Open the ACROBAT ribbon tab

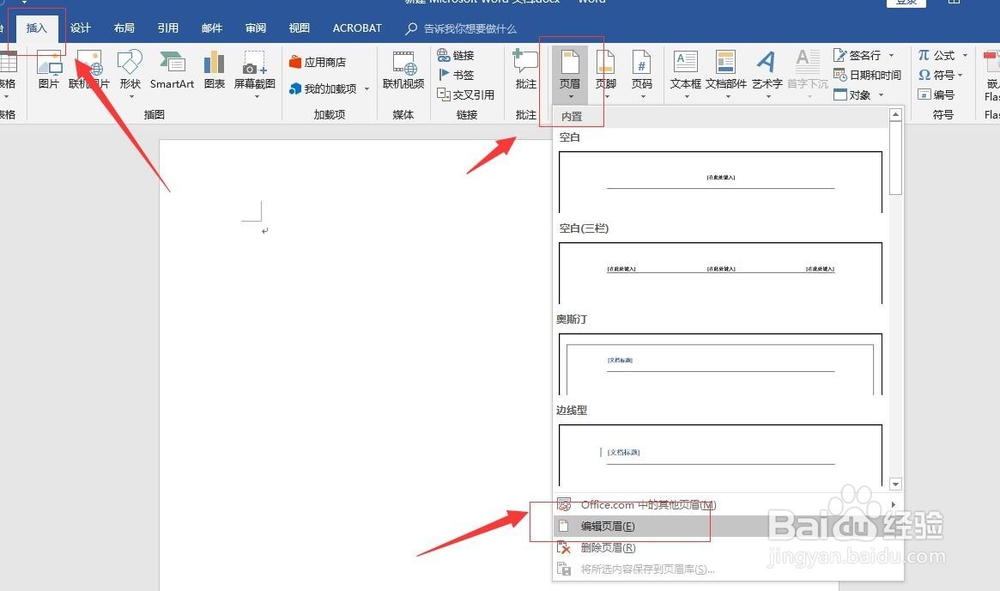356,27
